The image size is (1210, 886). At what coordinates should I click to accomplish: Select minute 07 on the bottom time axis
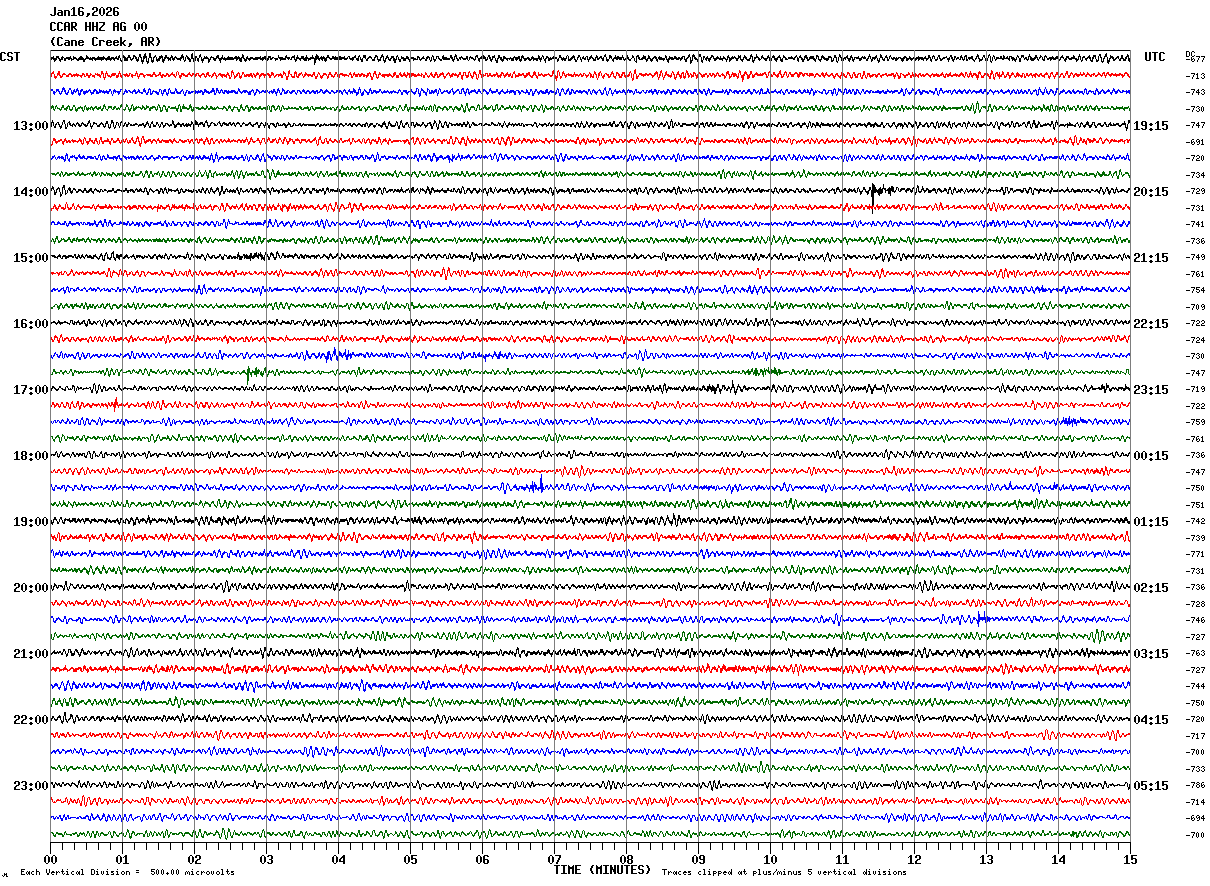pyautogui.click(x=554, y=859)
